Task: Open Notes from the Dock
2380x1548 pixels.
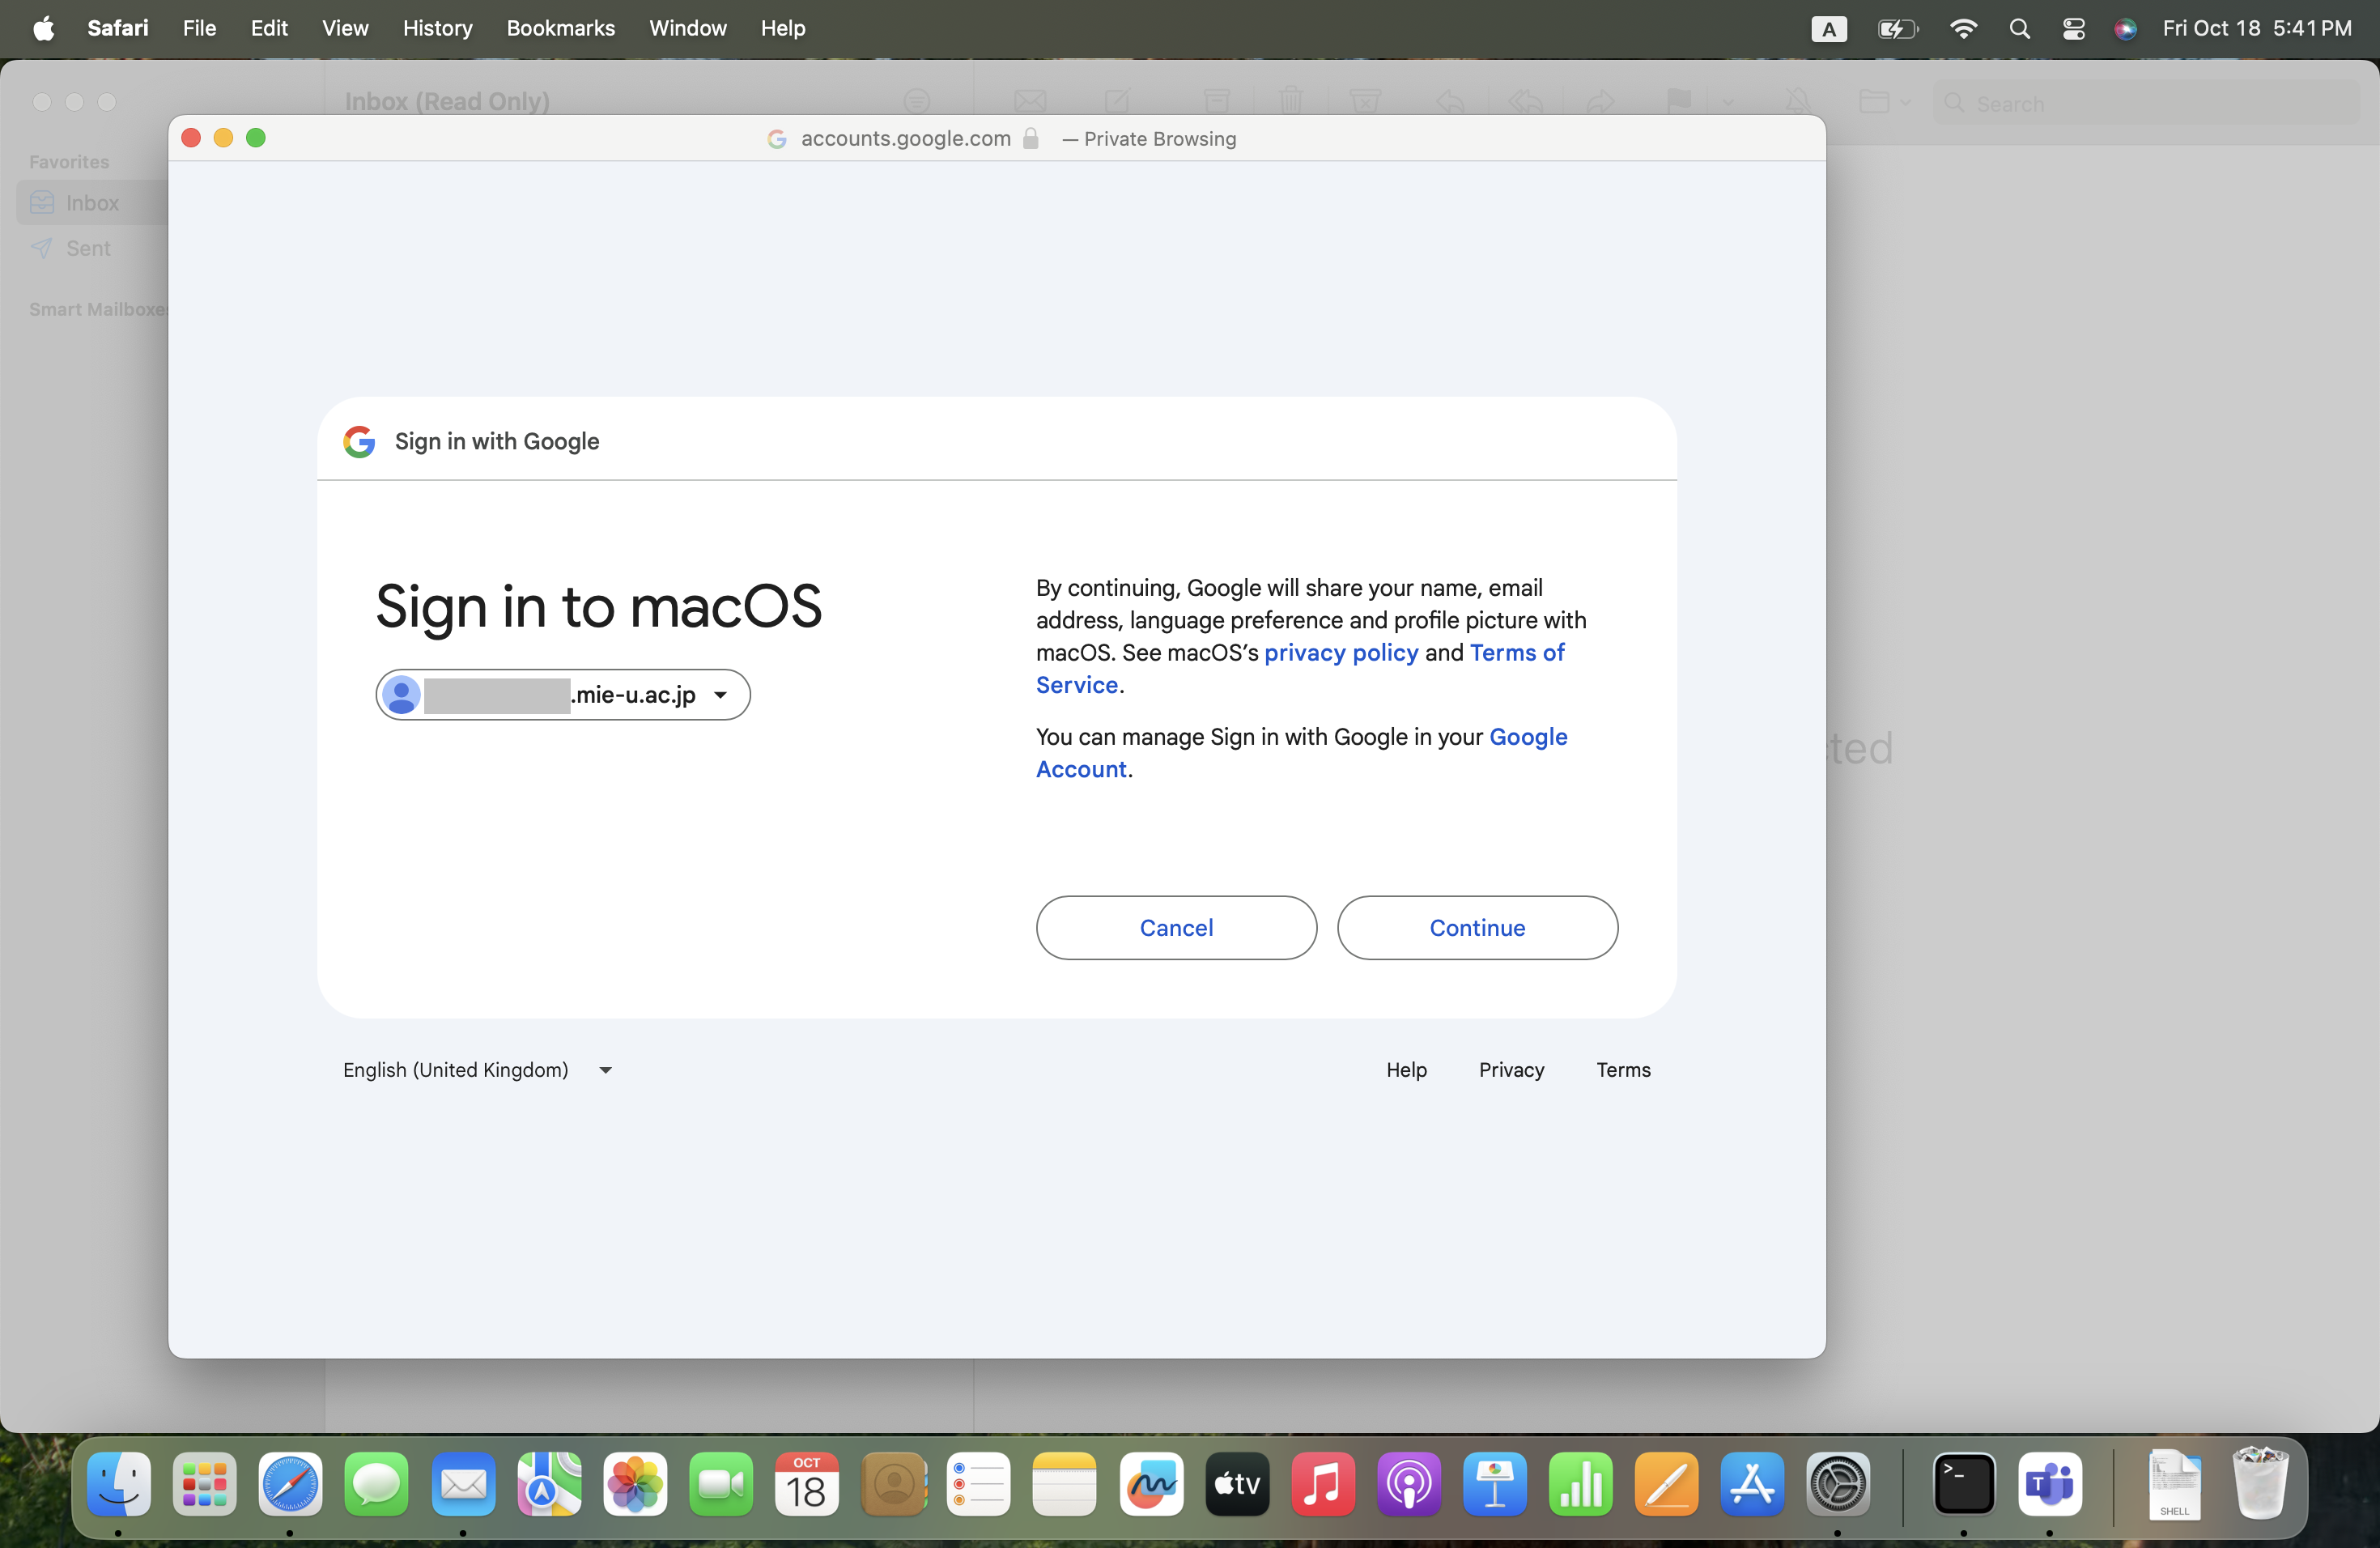Action: click(1064, 1484)
